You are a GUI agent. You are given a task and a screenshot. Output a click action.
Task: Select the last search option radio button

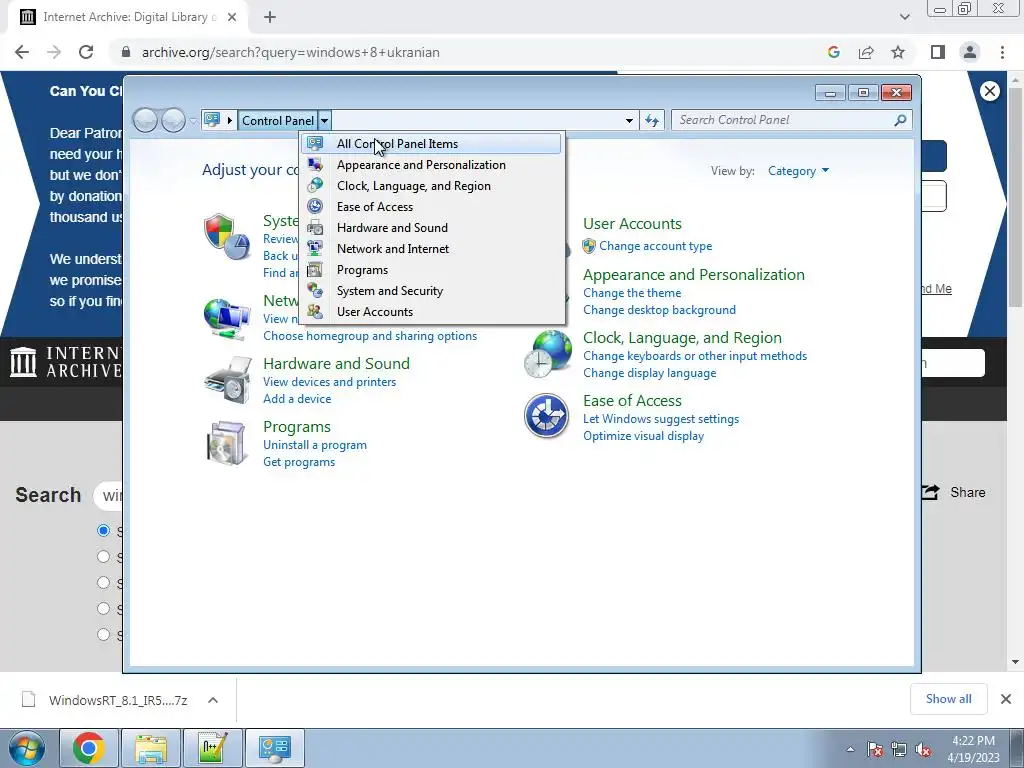tap(103, 634)
